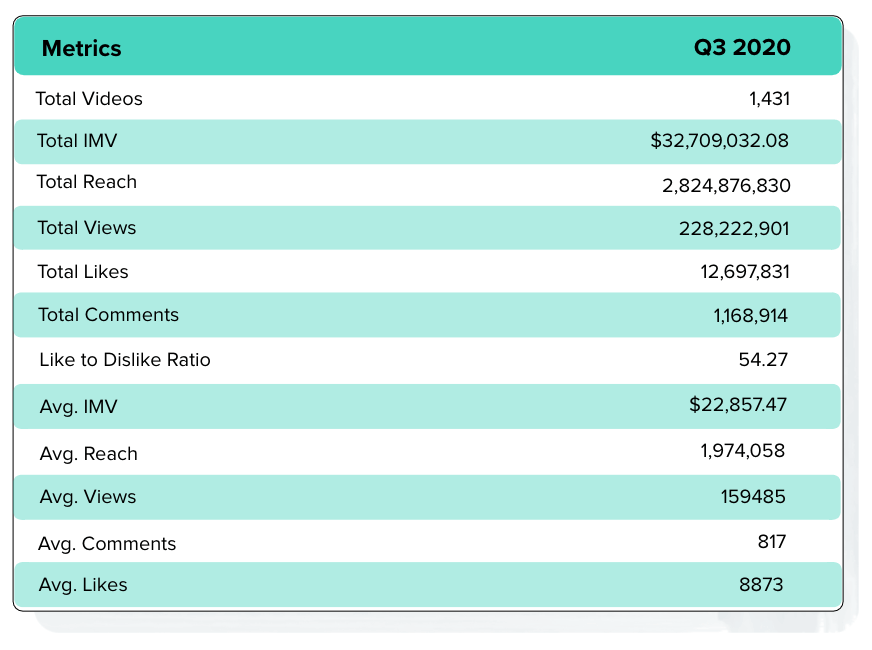Select the Total IMV row label

77,140
